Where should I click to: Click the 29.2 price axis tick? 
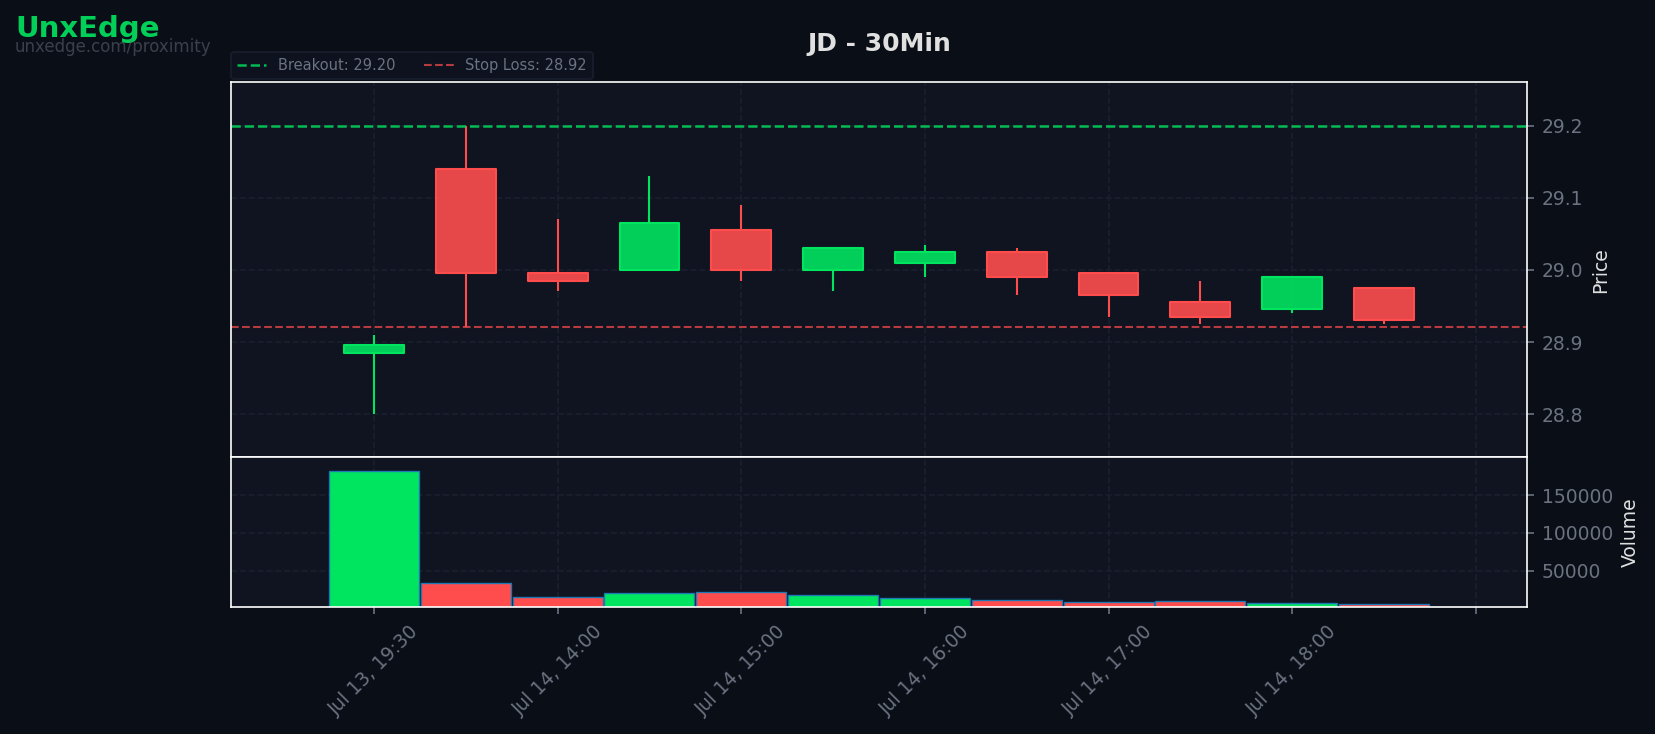pos(1562,126)
